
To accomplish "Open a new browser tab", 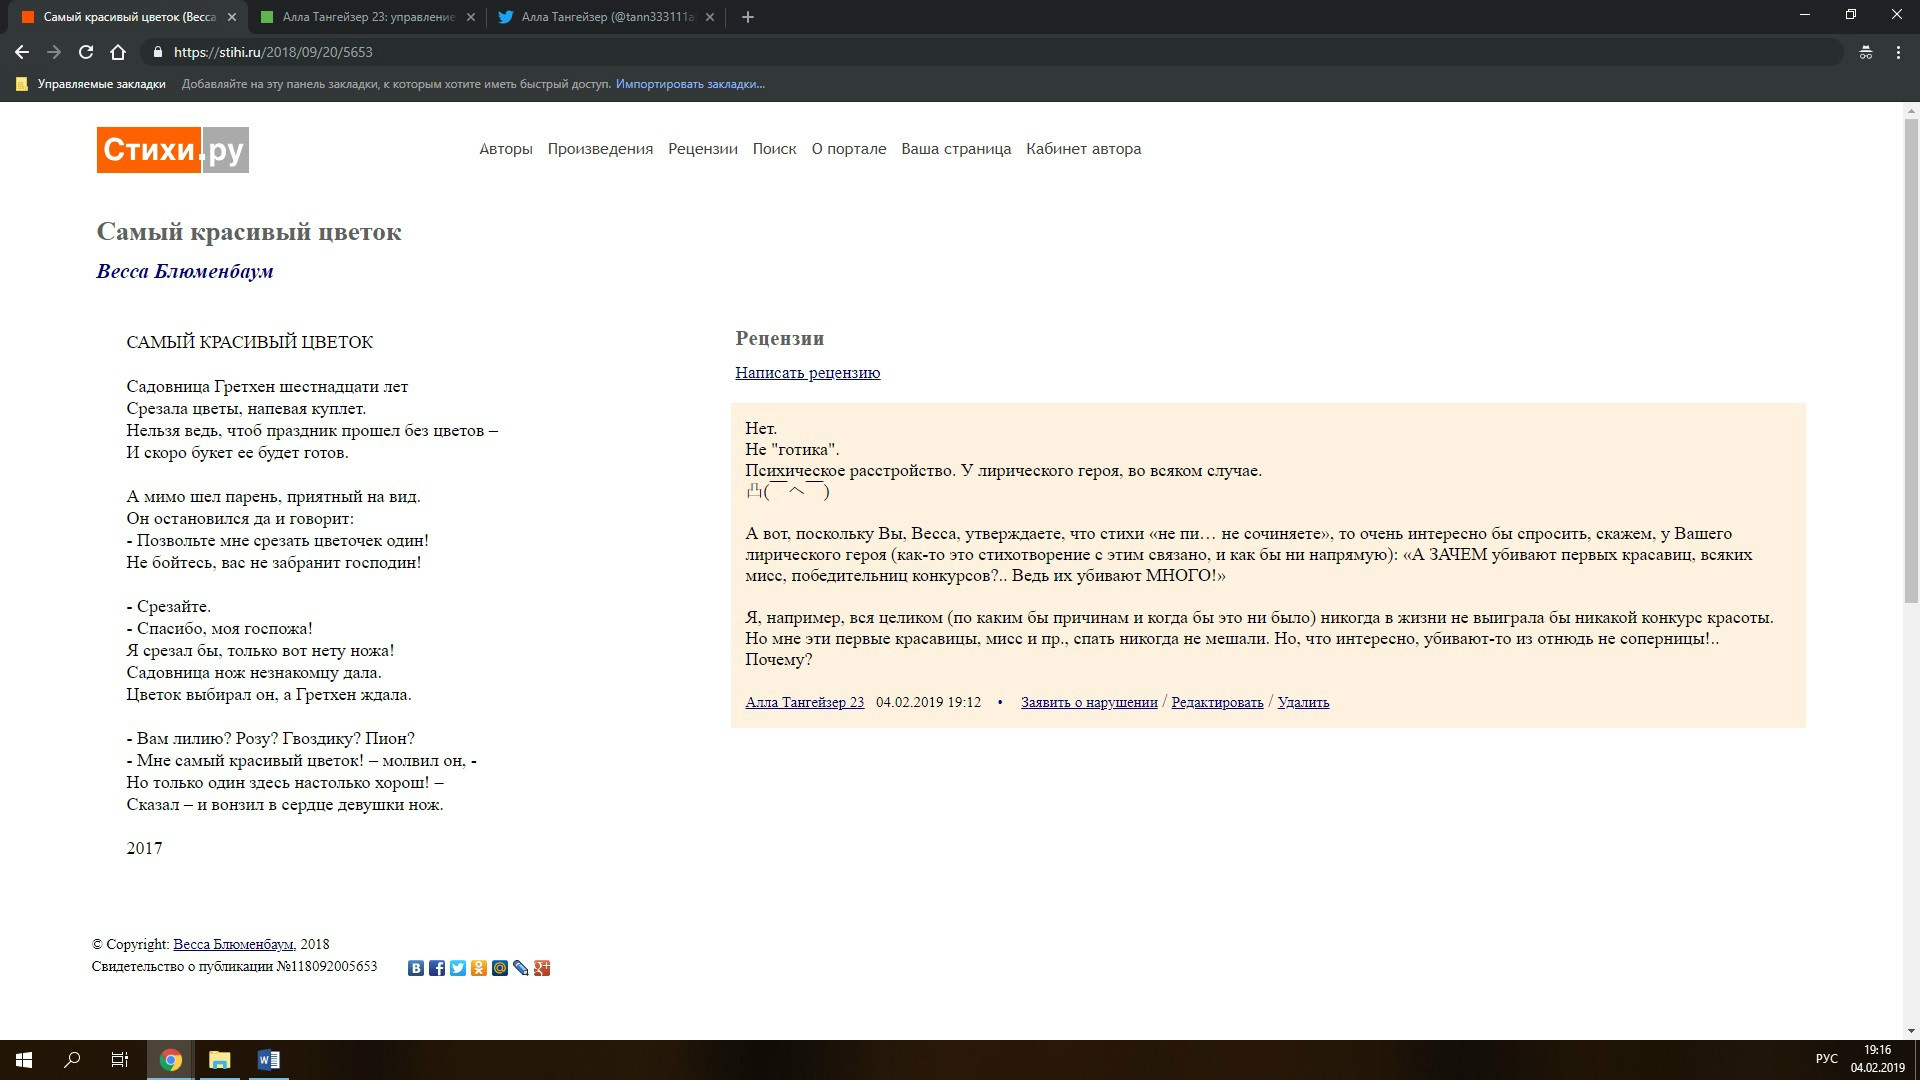I will pos(748,17).
